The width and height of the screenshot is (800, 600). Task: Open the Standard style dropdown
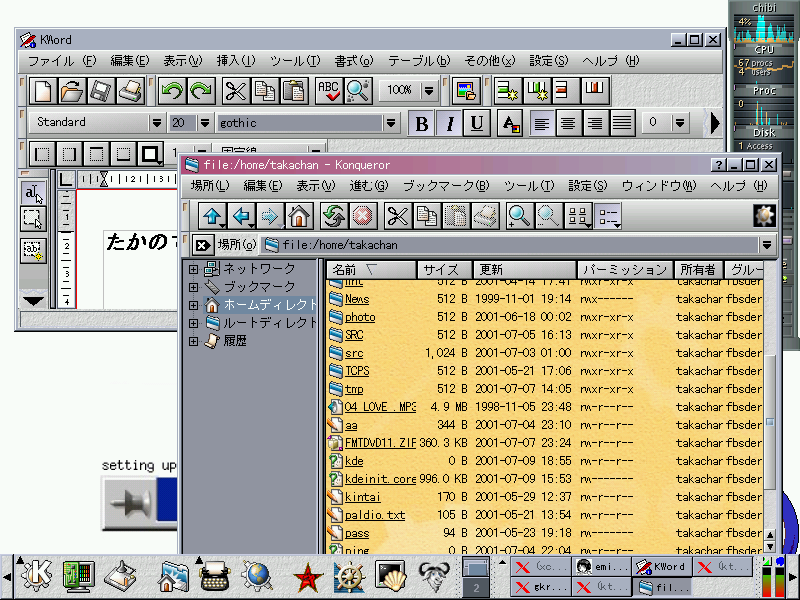(157, 123)
